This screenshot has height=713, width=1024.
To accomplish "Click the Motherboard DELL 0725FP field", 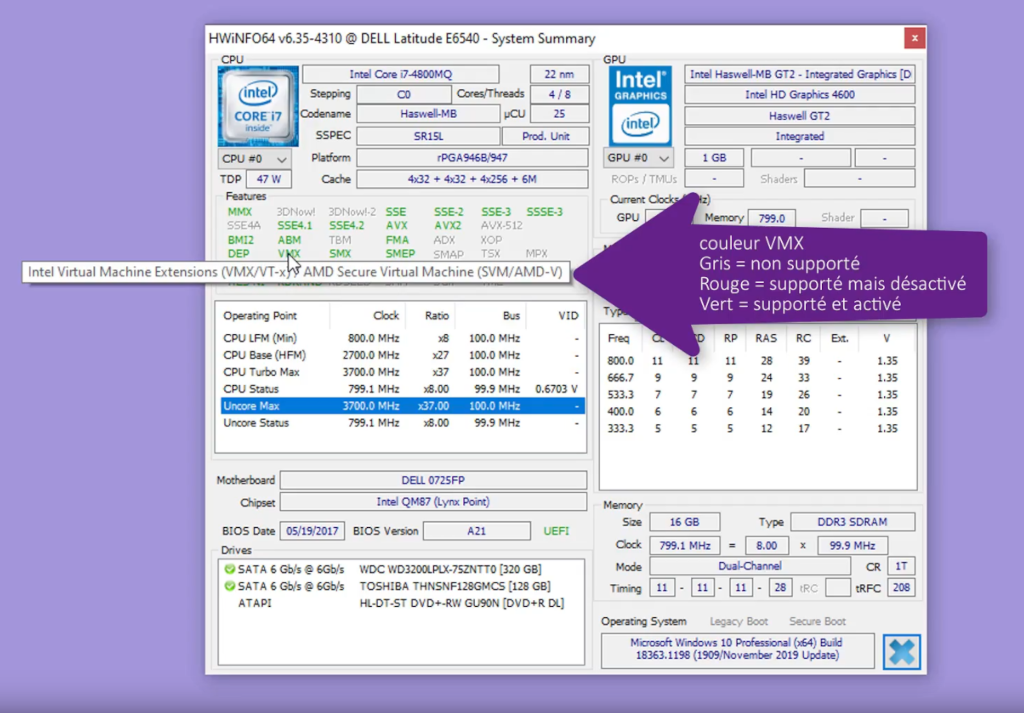I will coord(433,480).
